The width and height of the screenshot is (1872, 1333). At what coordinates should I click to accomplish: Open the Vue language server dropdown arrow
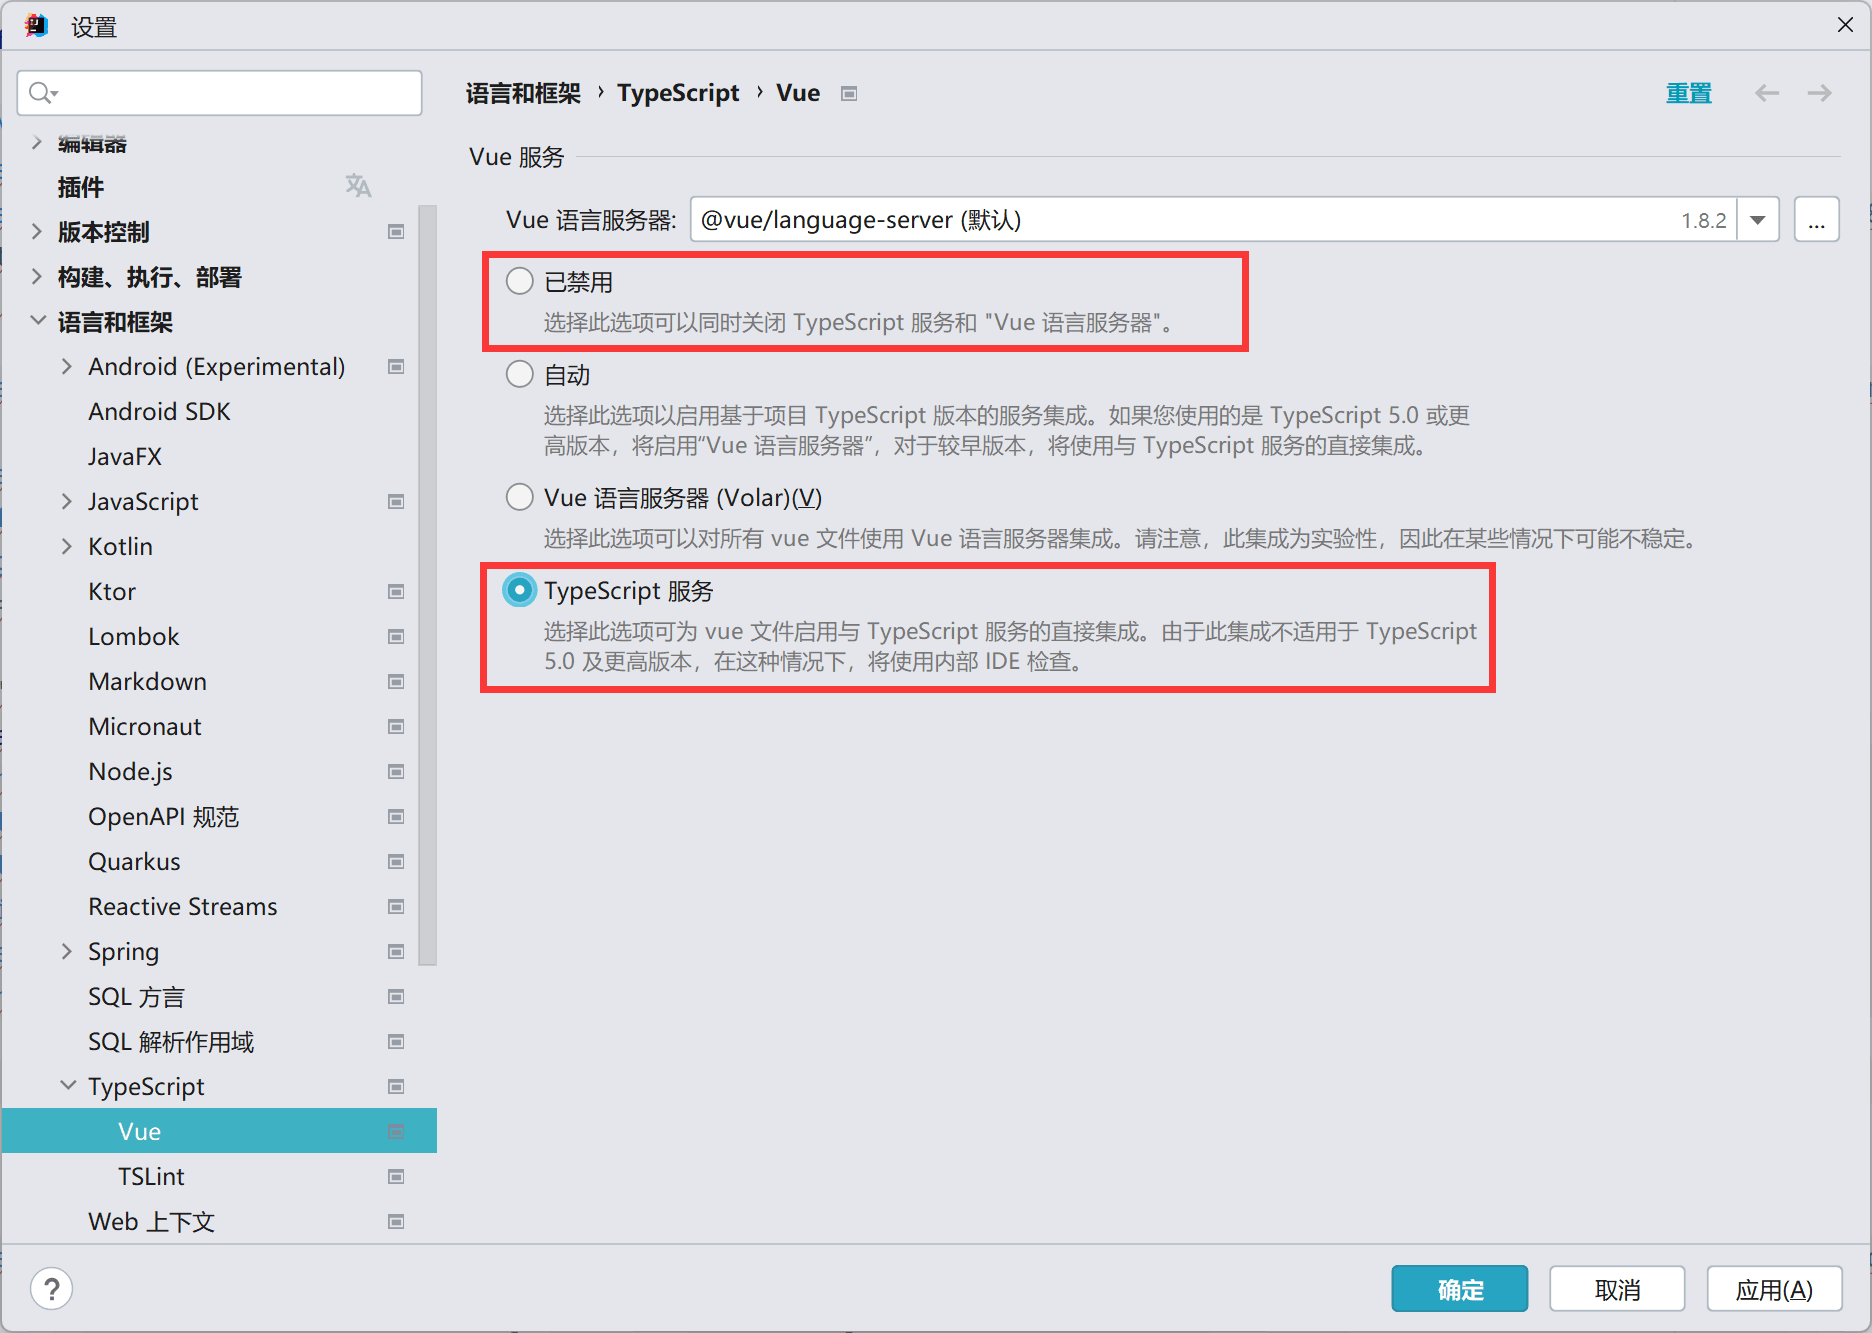(1757, 220)
